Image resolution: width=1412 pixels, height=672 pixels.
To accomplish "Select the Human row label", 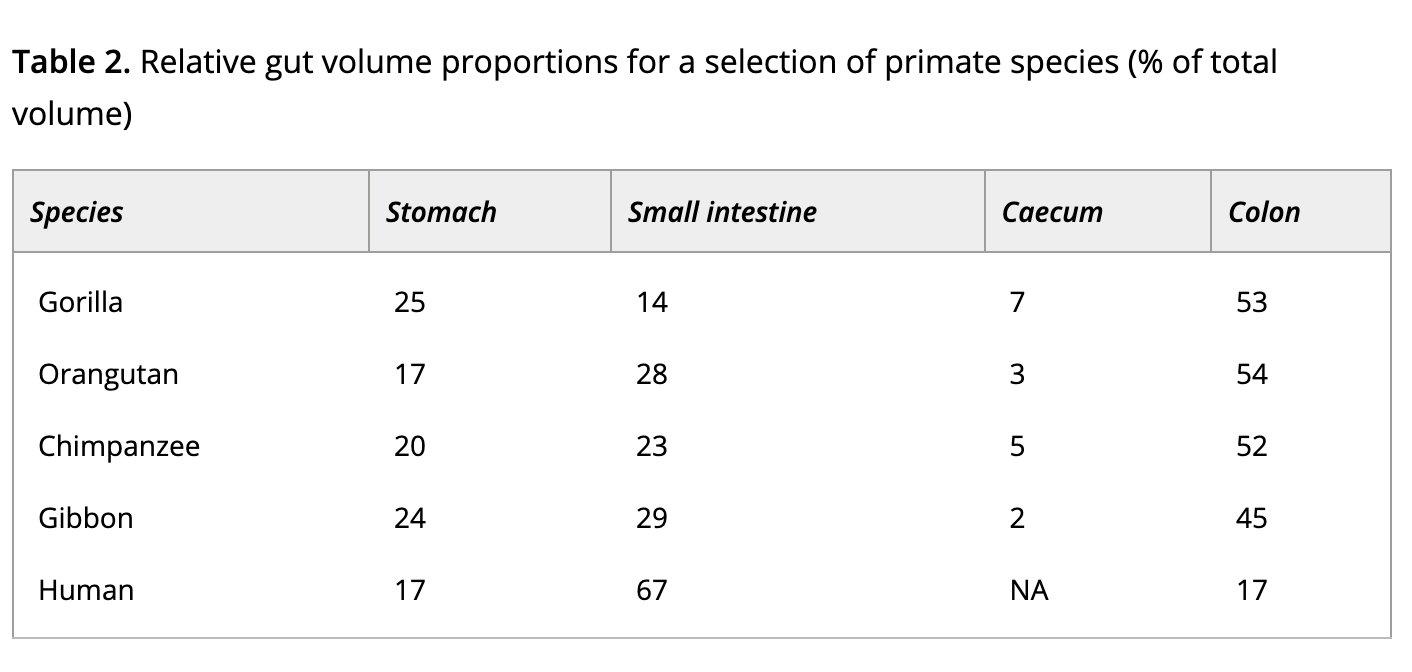I will pyautogui.click(x=86, y=590).
